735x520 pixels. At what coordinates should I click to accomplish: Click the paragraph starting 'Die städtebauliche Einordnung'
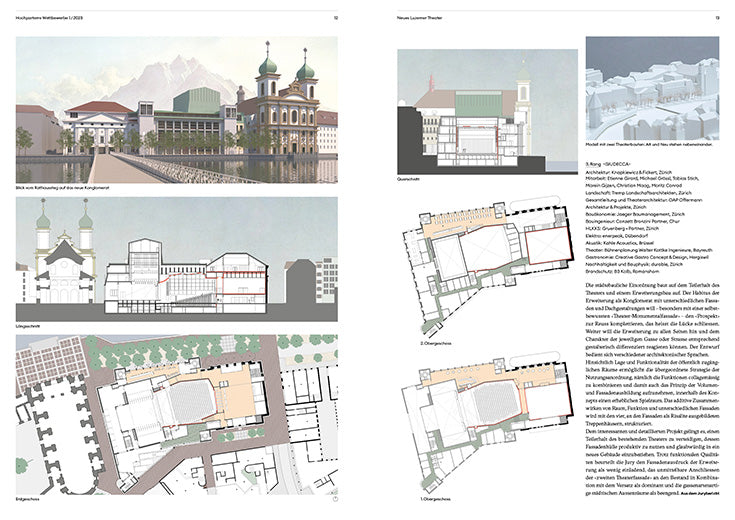(x=652, y=320)
